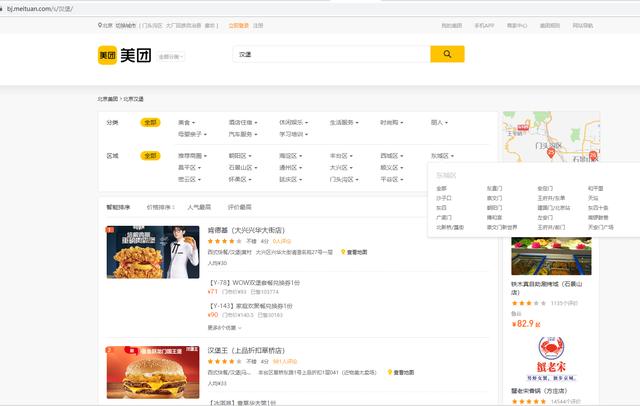Choose 沙子口 in 东城区 popup

(x=444, y=198)
